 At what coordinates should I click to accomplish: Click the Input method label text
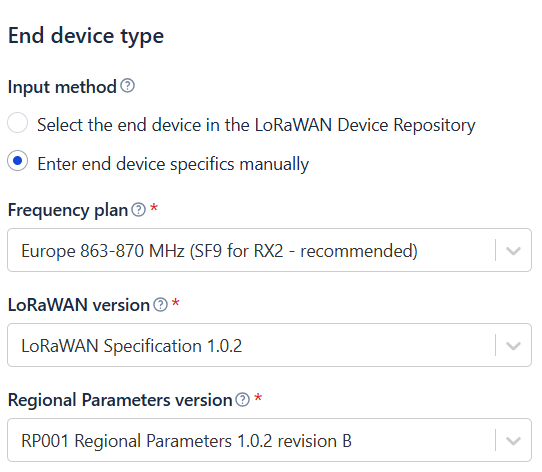pos(62,87)
